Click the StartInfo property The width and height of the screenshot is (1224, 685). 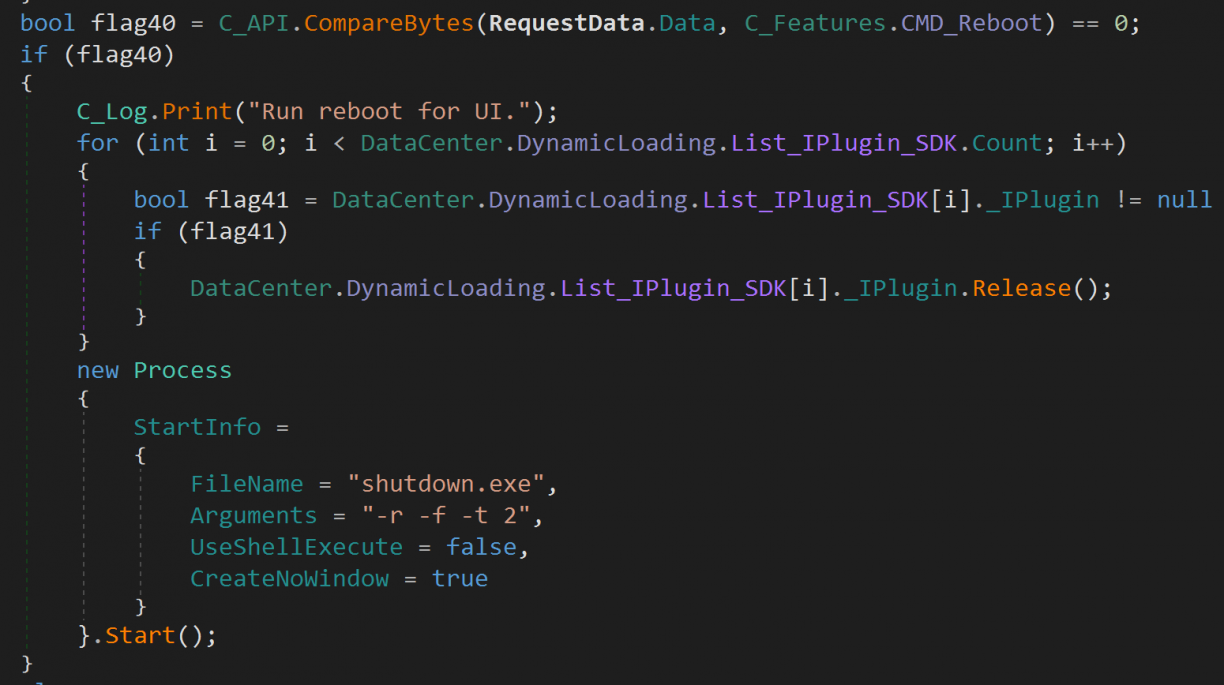[197, 427]
